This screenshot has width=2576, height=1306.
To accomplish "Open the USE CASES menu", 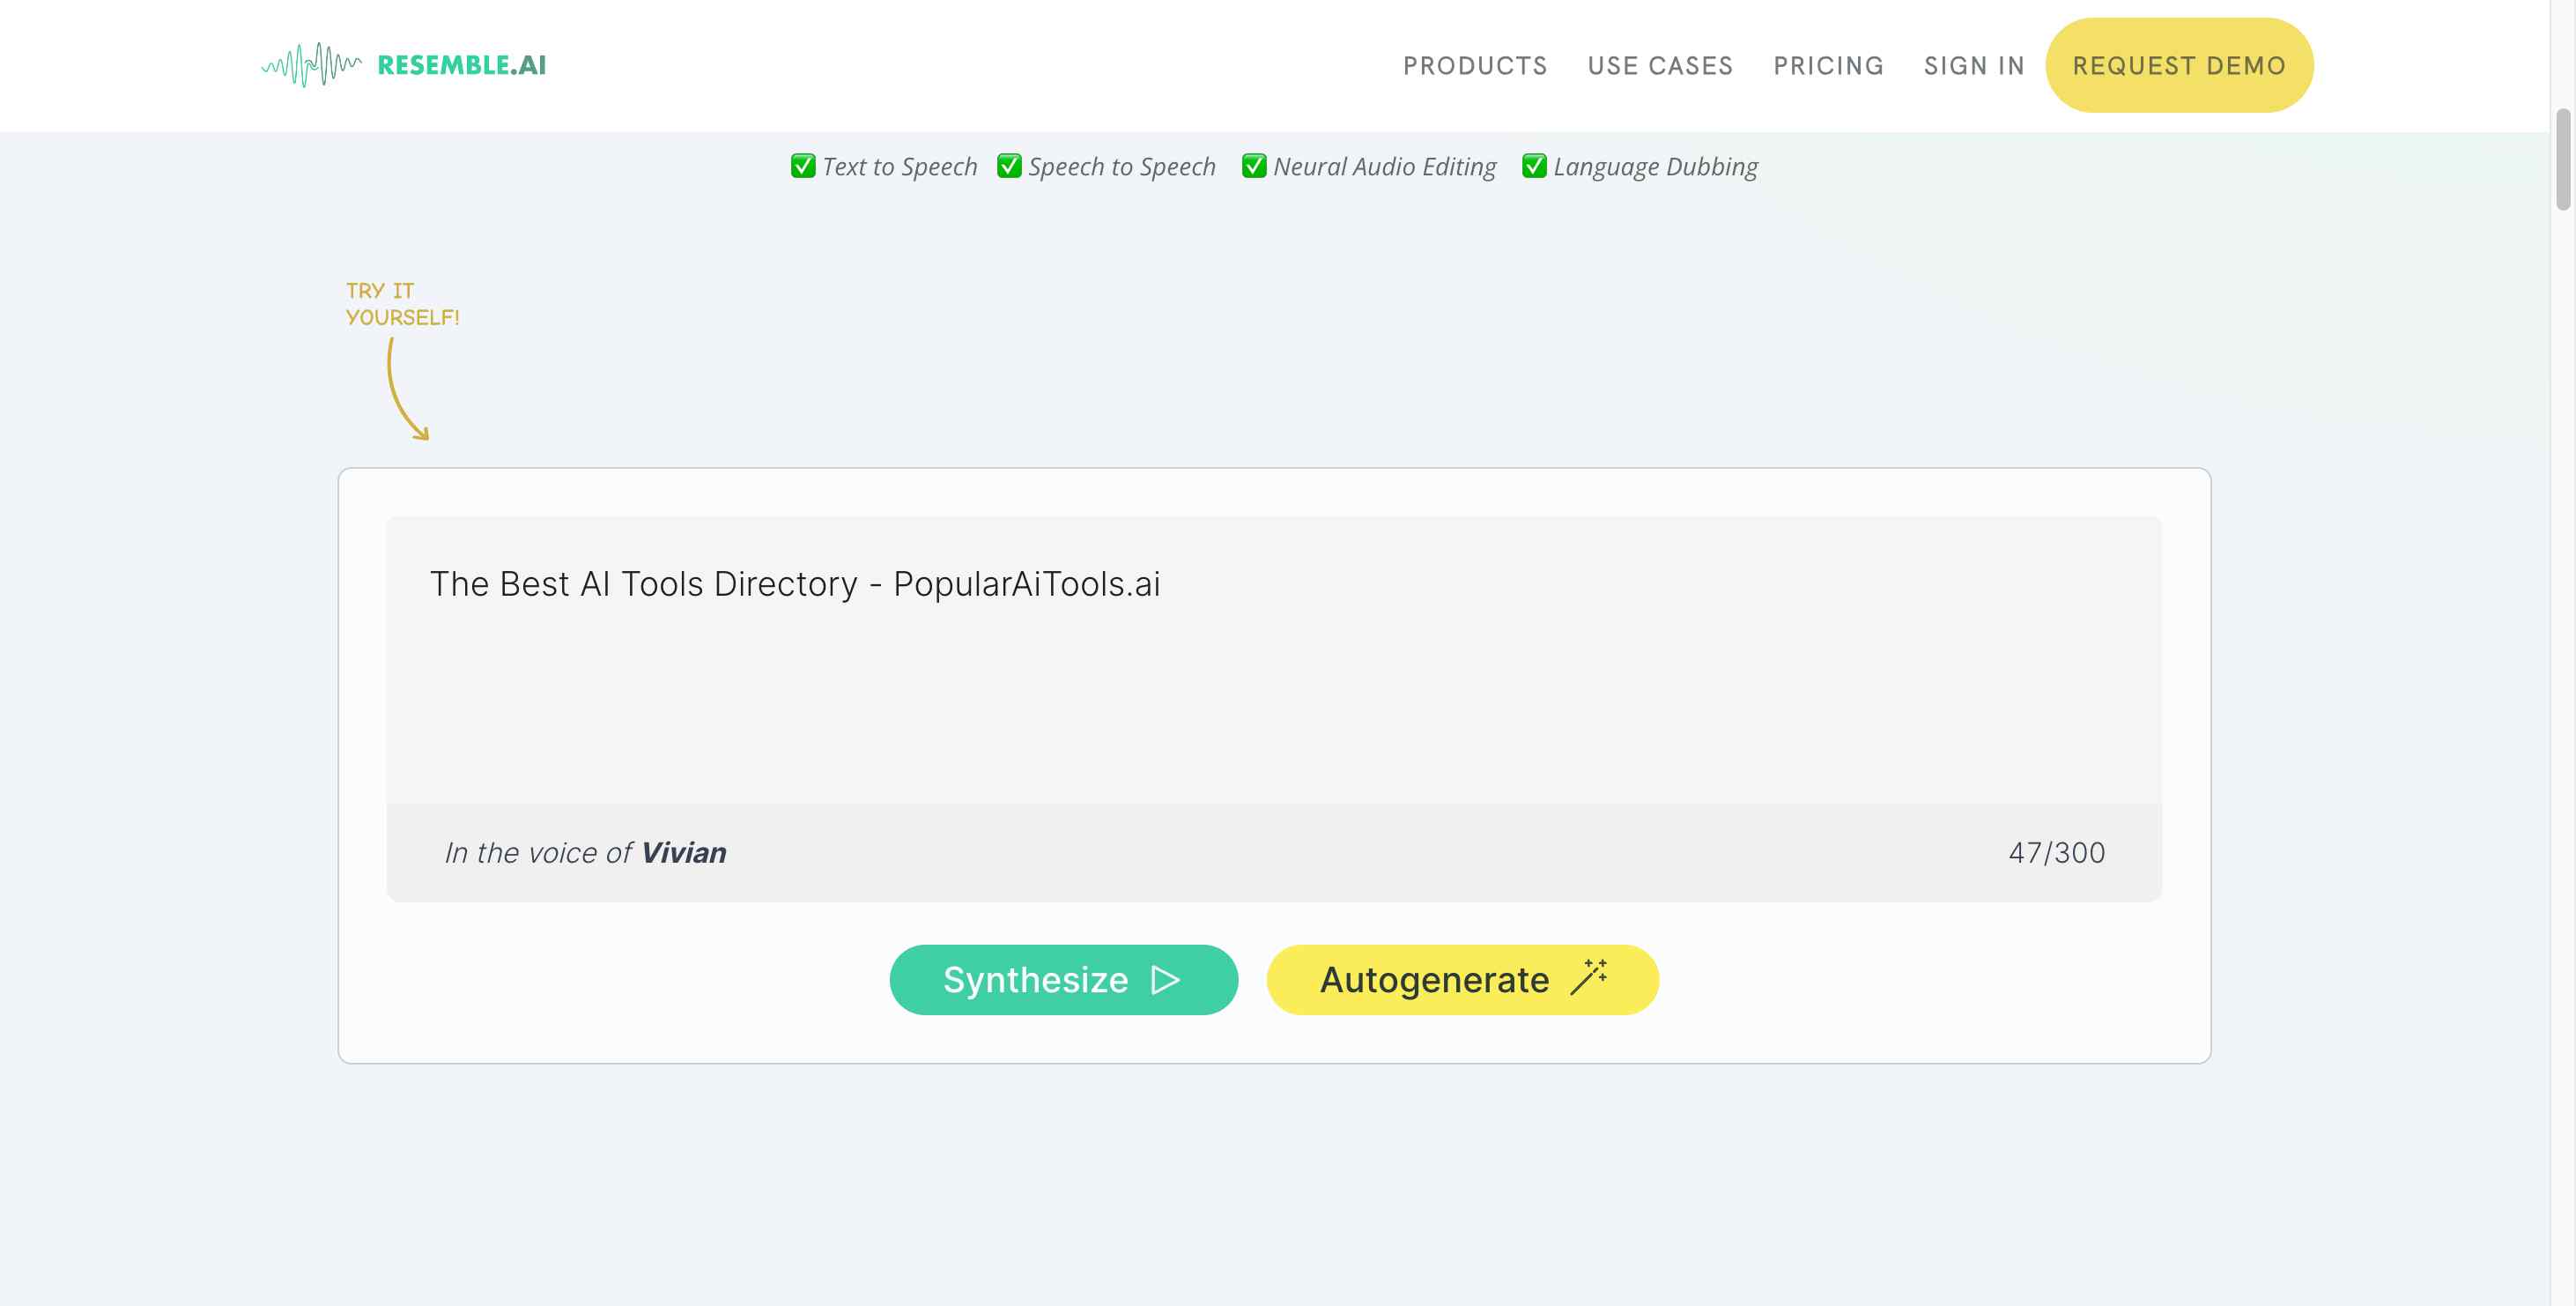I will 1660,66.
